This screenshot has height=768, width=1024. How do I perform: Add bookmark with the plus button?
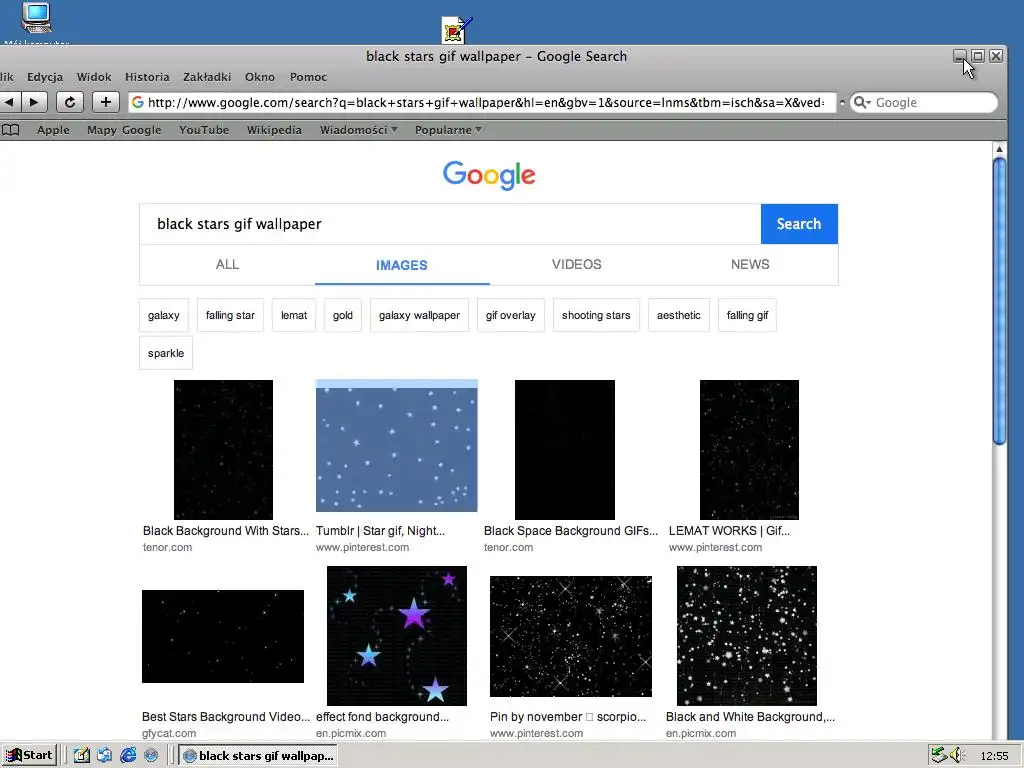point(105,102)
